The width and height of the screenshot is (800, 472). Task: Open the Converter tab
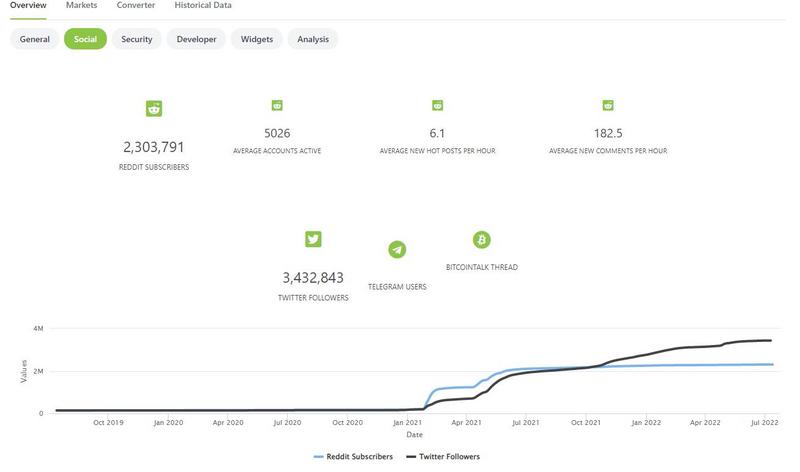(135, 6)
